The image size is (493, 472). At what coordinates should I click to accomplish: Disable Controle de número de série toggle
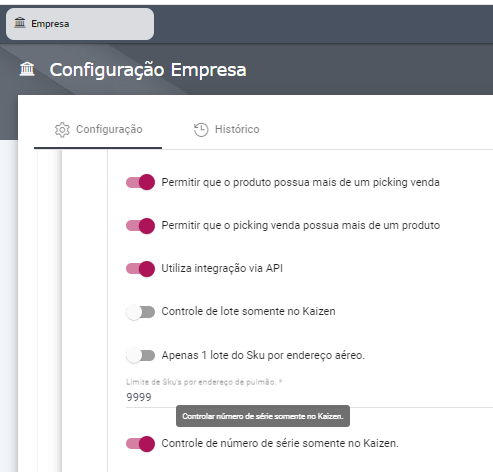point(140,444)
